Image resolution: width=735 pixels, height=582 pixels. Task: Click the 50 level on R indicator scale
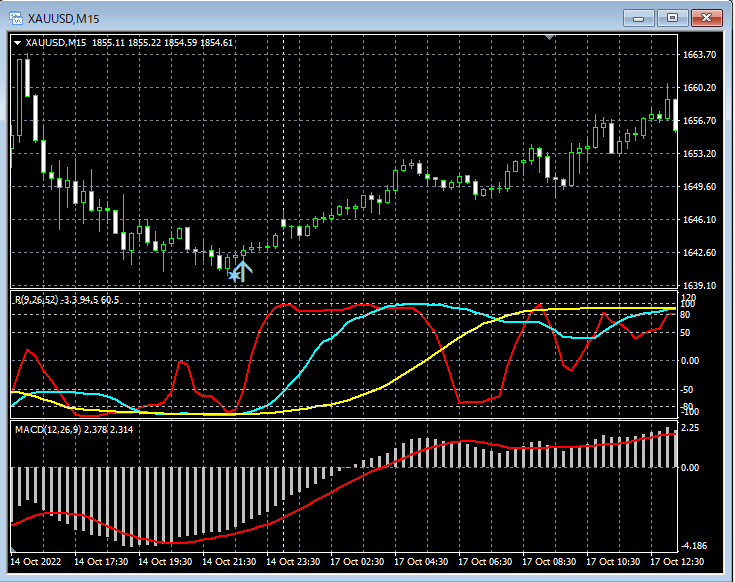685,333
